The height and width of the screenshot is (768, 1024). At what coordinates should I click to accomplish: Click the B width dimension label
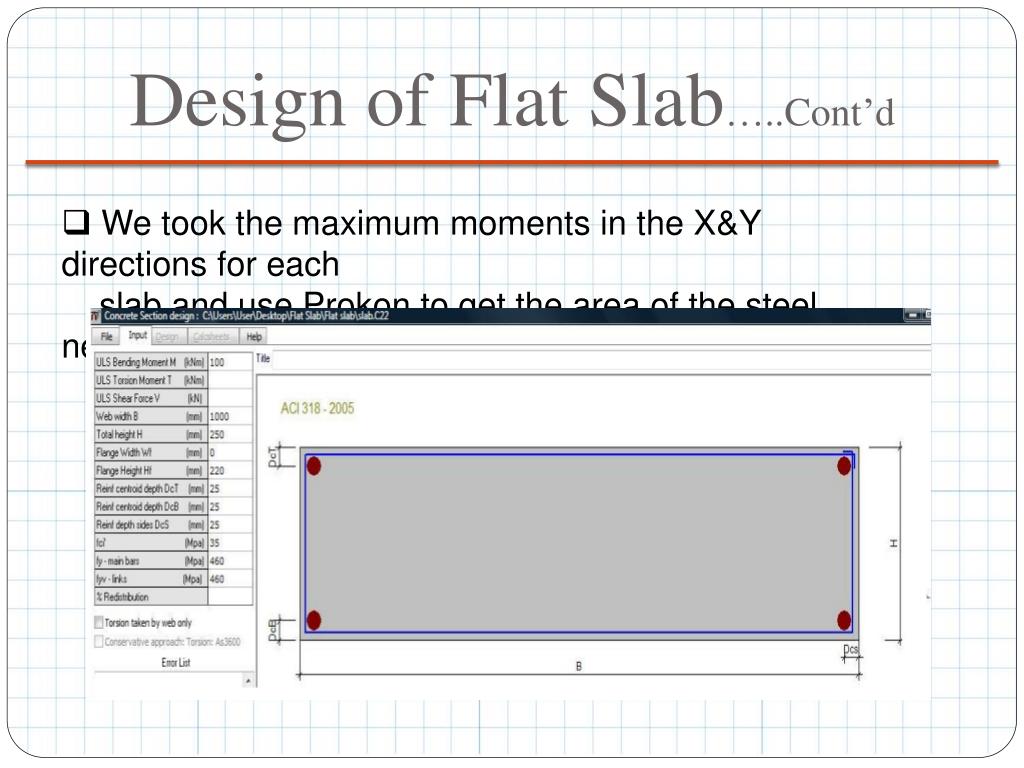point(579,666)
